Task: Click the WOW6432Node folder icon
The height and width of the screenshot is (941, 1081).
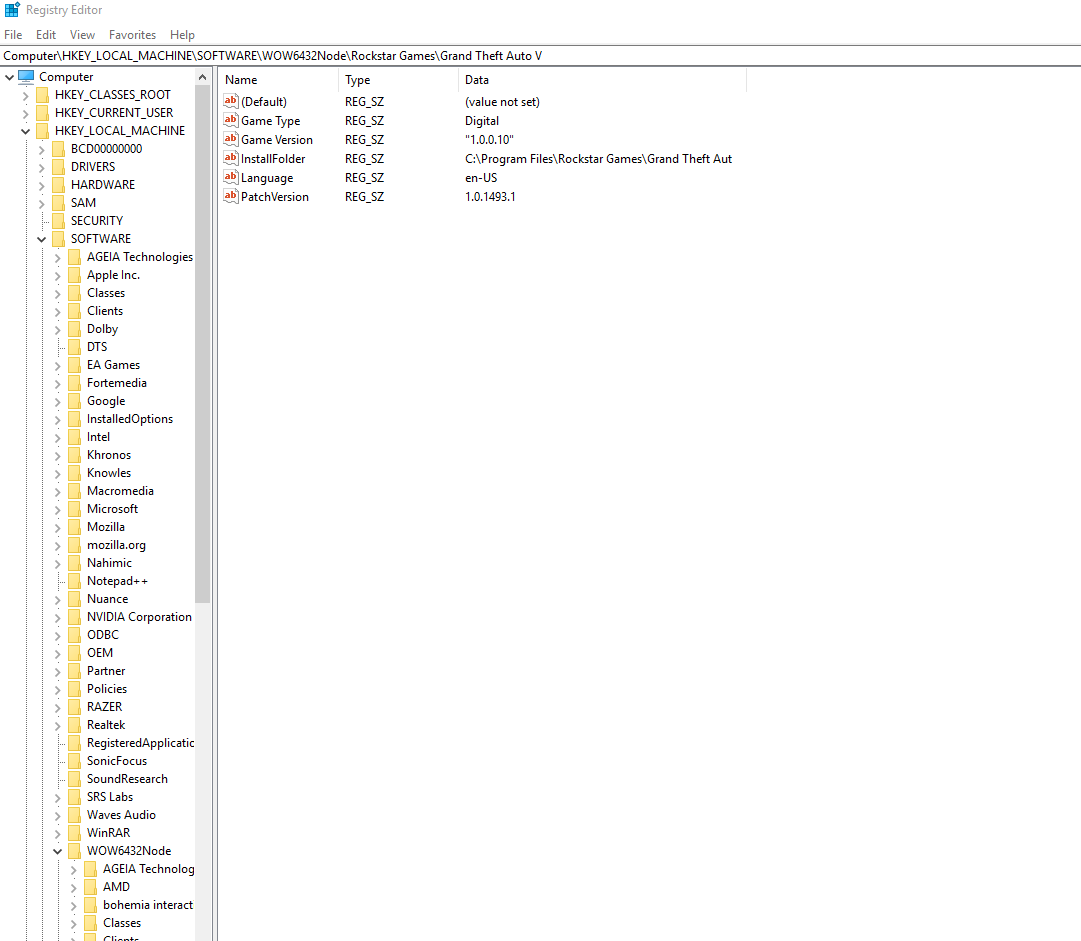Action: click(x=74, y=851)
